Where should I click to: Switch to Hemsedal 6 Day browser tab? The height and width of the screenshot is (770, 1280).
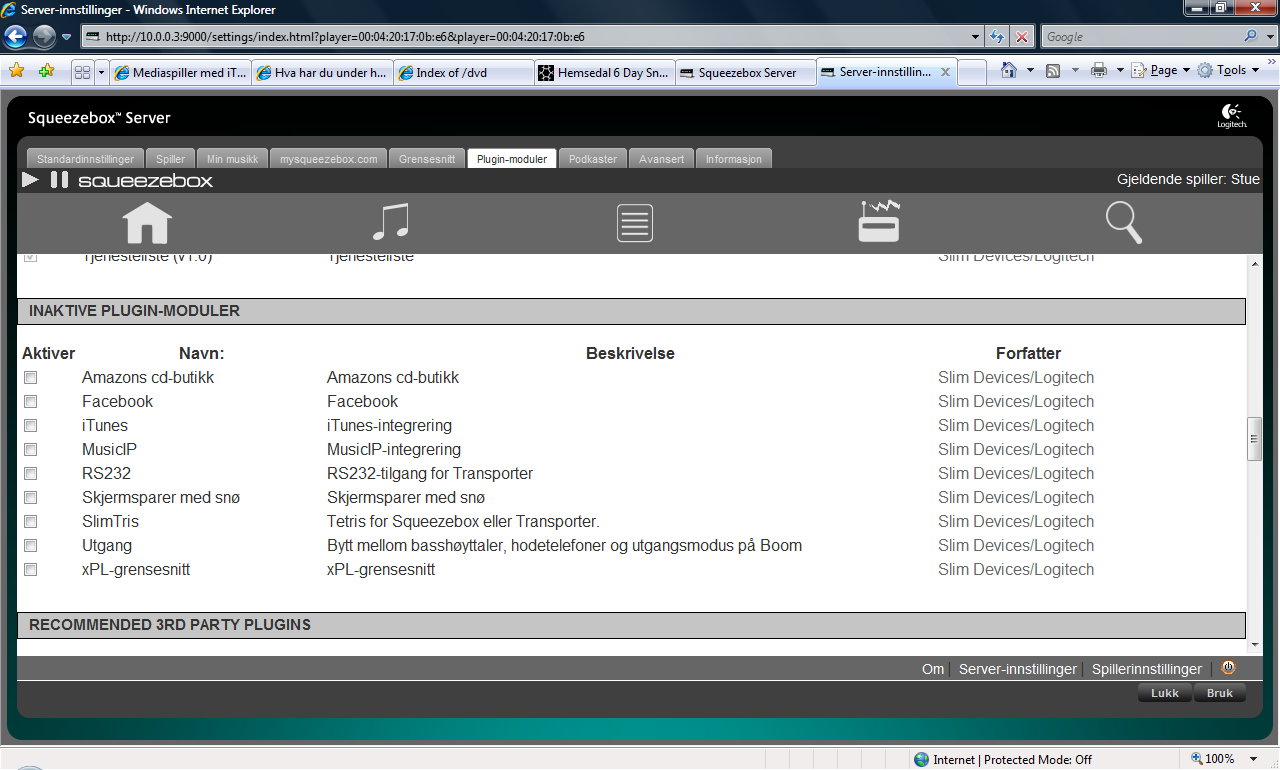(x=604, y=72)
